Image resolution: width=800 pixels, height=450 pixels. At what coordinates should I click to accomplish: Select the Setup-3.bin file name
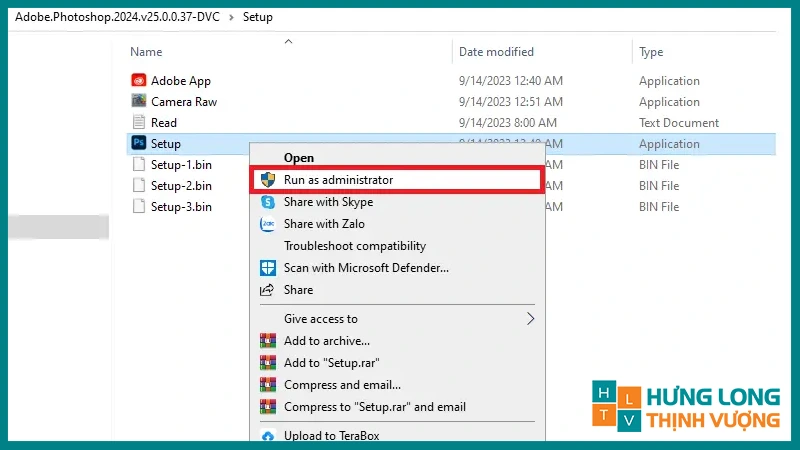(181, 207)
